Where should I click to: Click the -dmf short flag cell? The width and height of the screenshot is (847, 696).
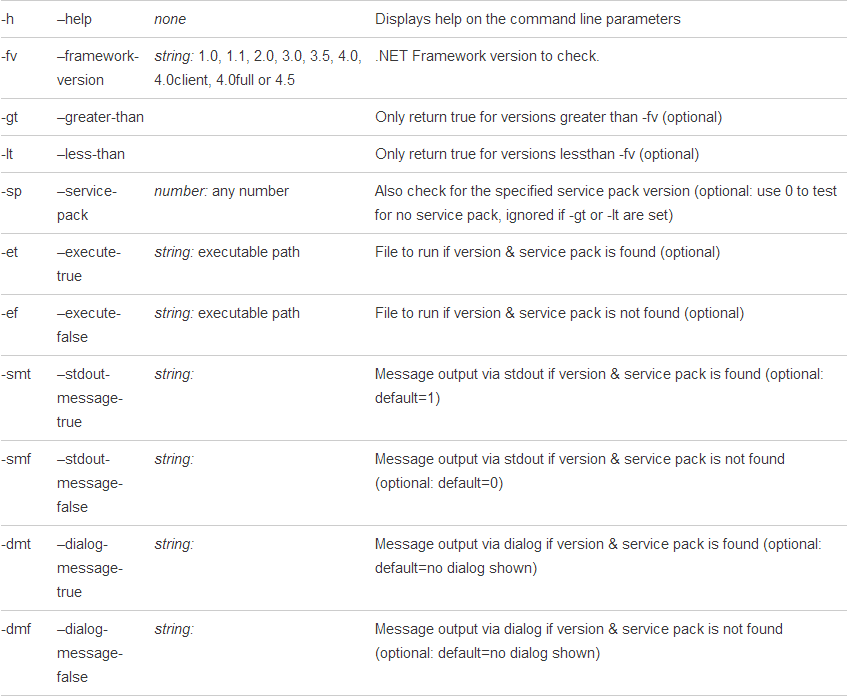tap(16, 629)
